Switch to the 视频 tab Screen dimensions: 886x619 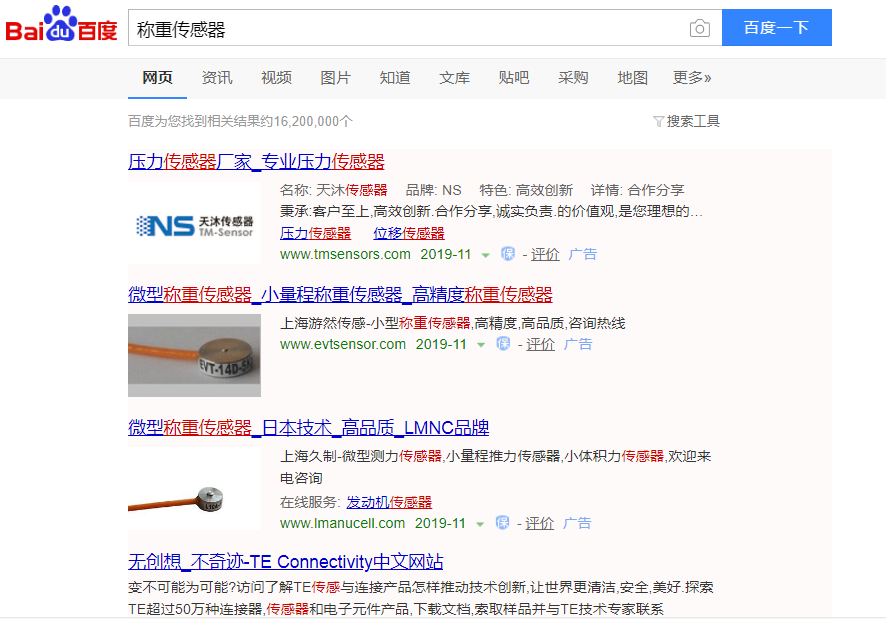pos(276,77)
